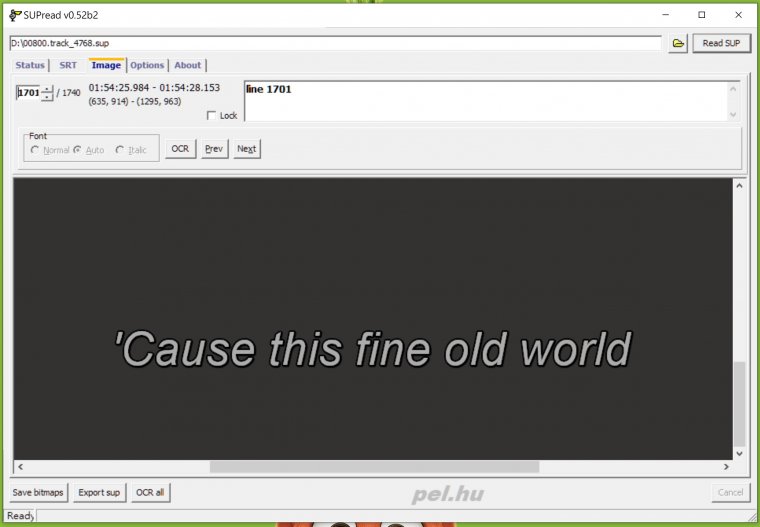Click the file path field with 00800.track_4768.sup
This screenshot has height=527, width=760.
pyautogui.click(x=335, y=43)
